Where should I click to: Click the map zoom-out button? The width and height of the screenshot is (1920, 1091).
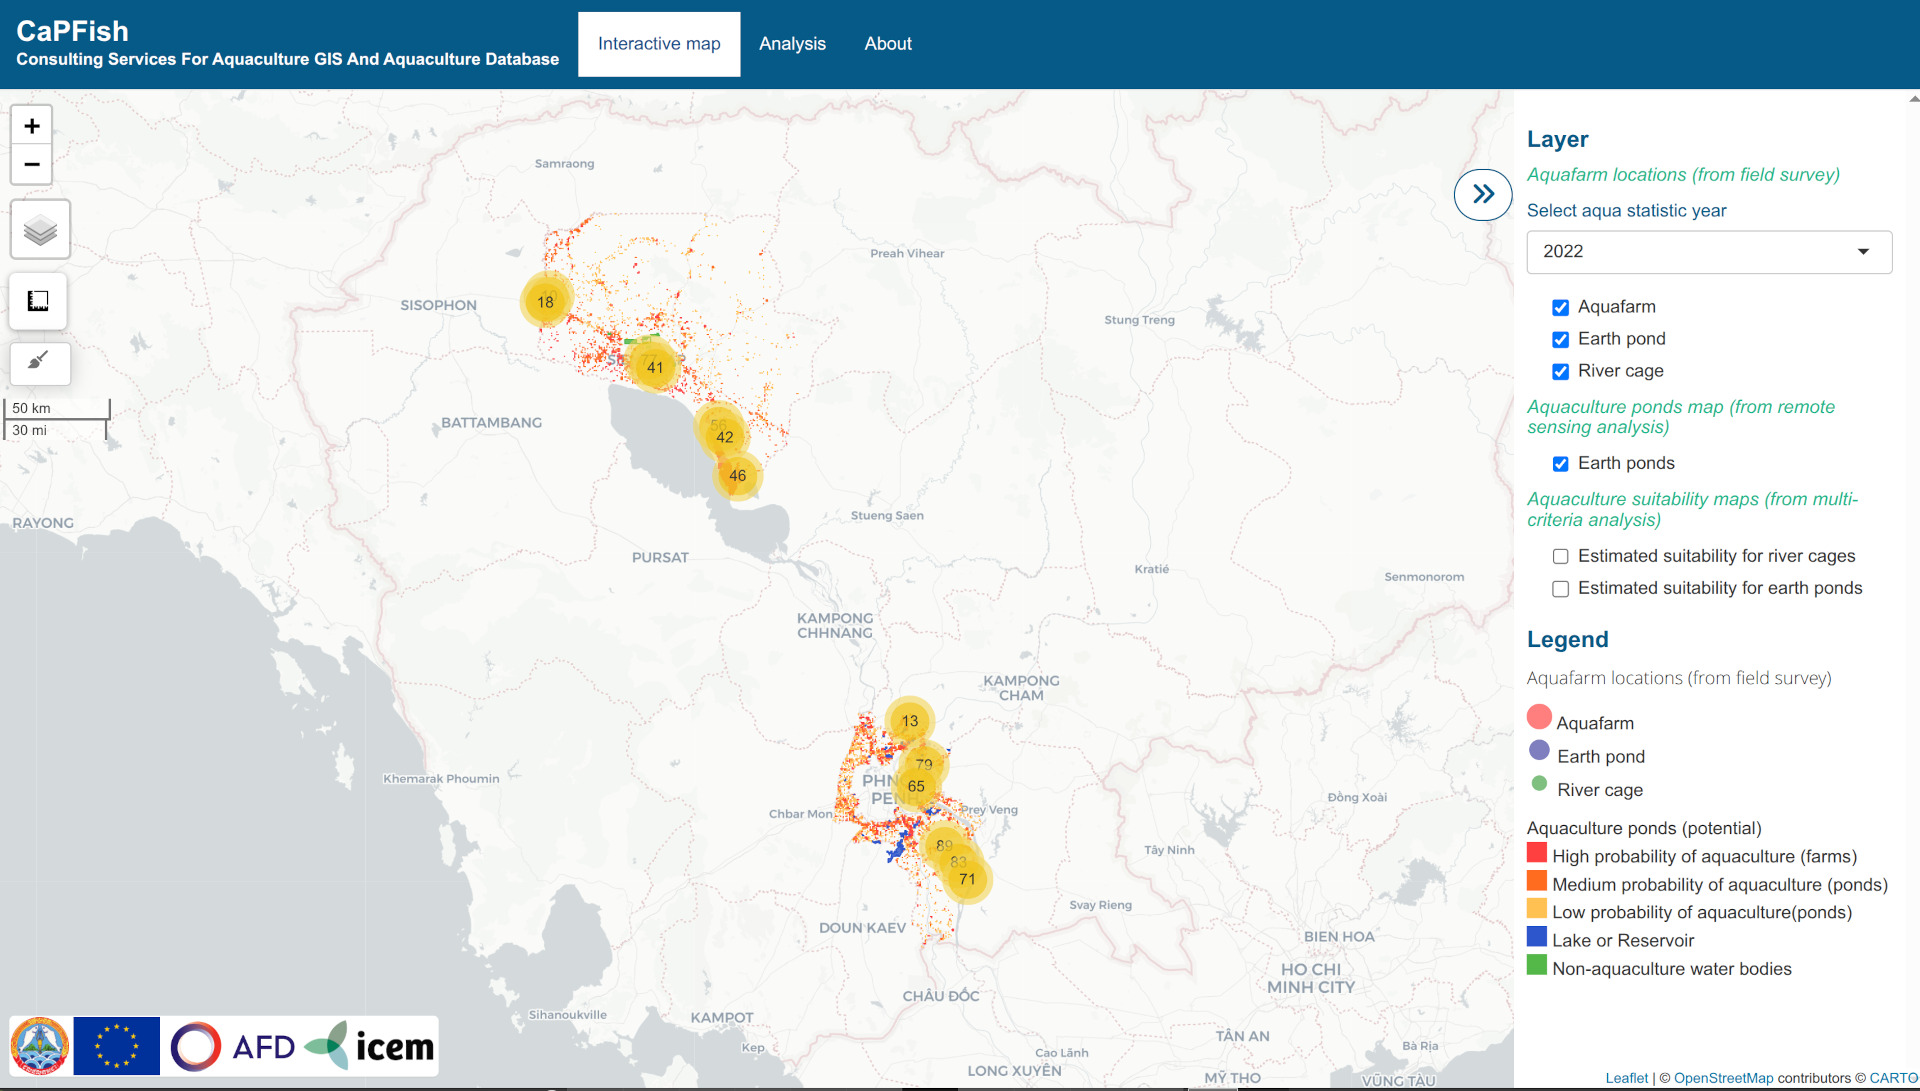pyautogui.click(x=31, y=164)
